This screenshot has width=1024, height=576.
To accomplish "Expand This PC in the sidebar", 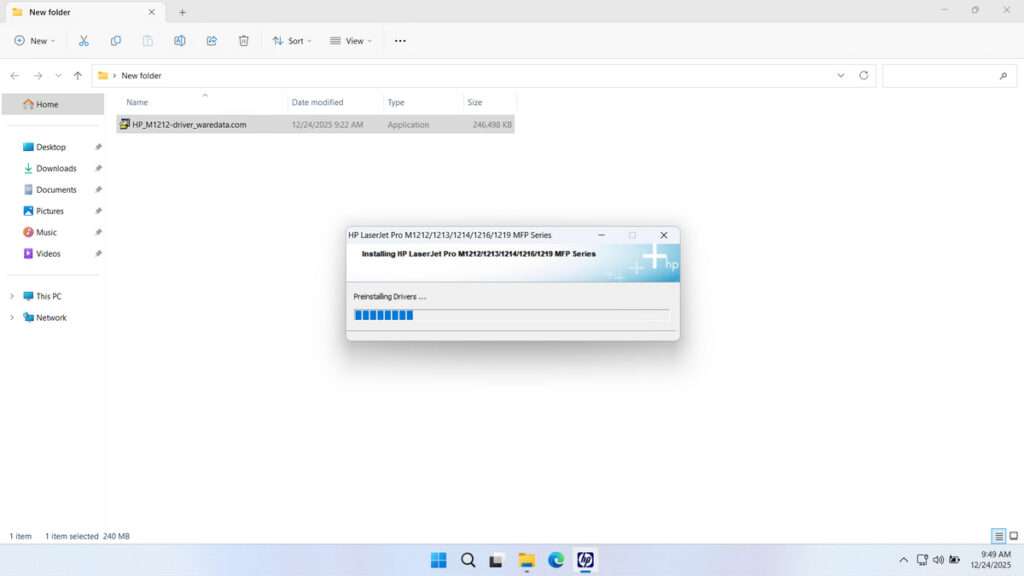I will [11, 296].
